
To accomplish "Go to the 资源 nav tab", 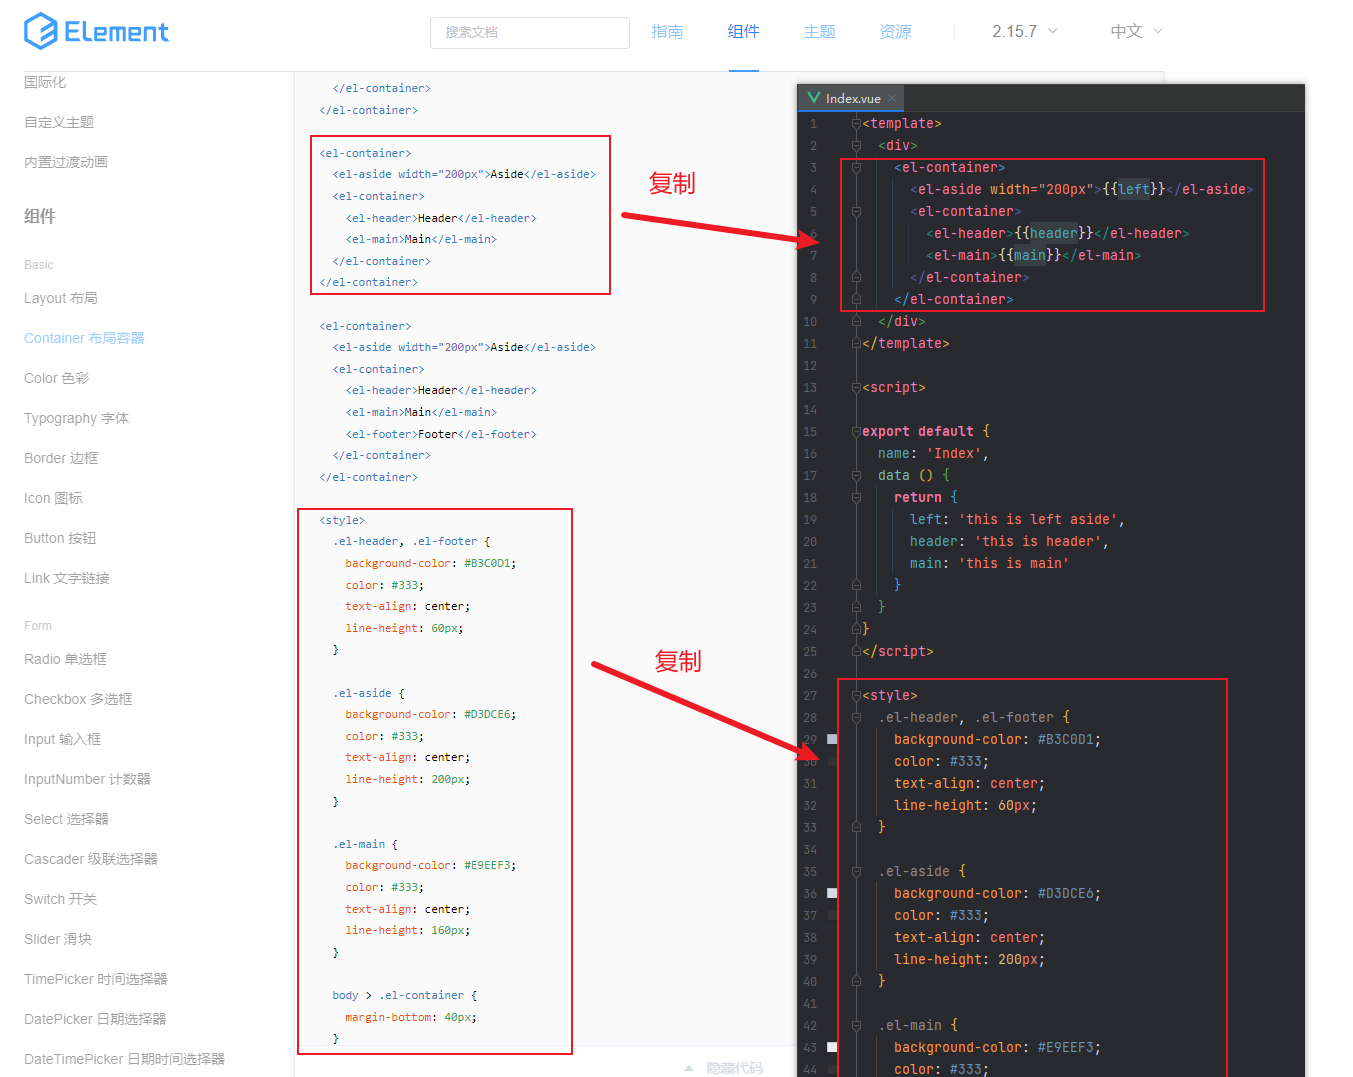I will (x=896, y=32).
